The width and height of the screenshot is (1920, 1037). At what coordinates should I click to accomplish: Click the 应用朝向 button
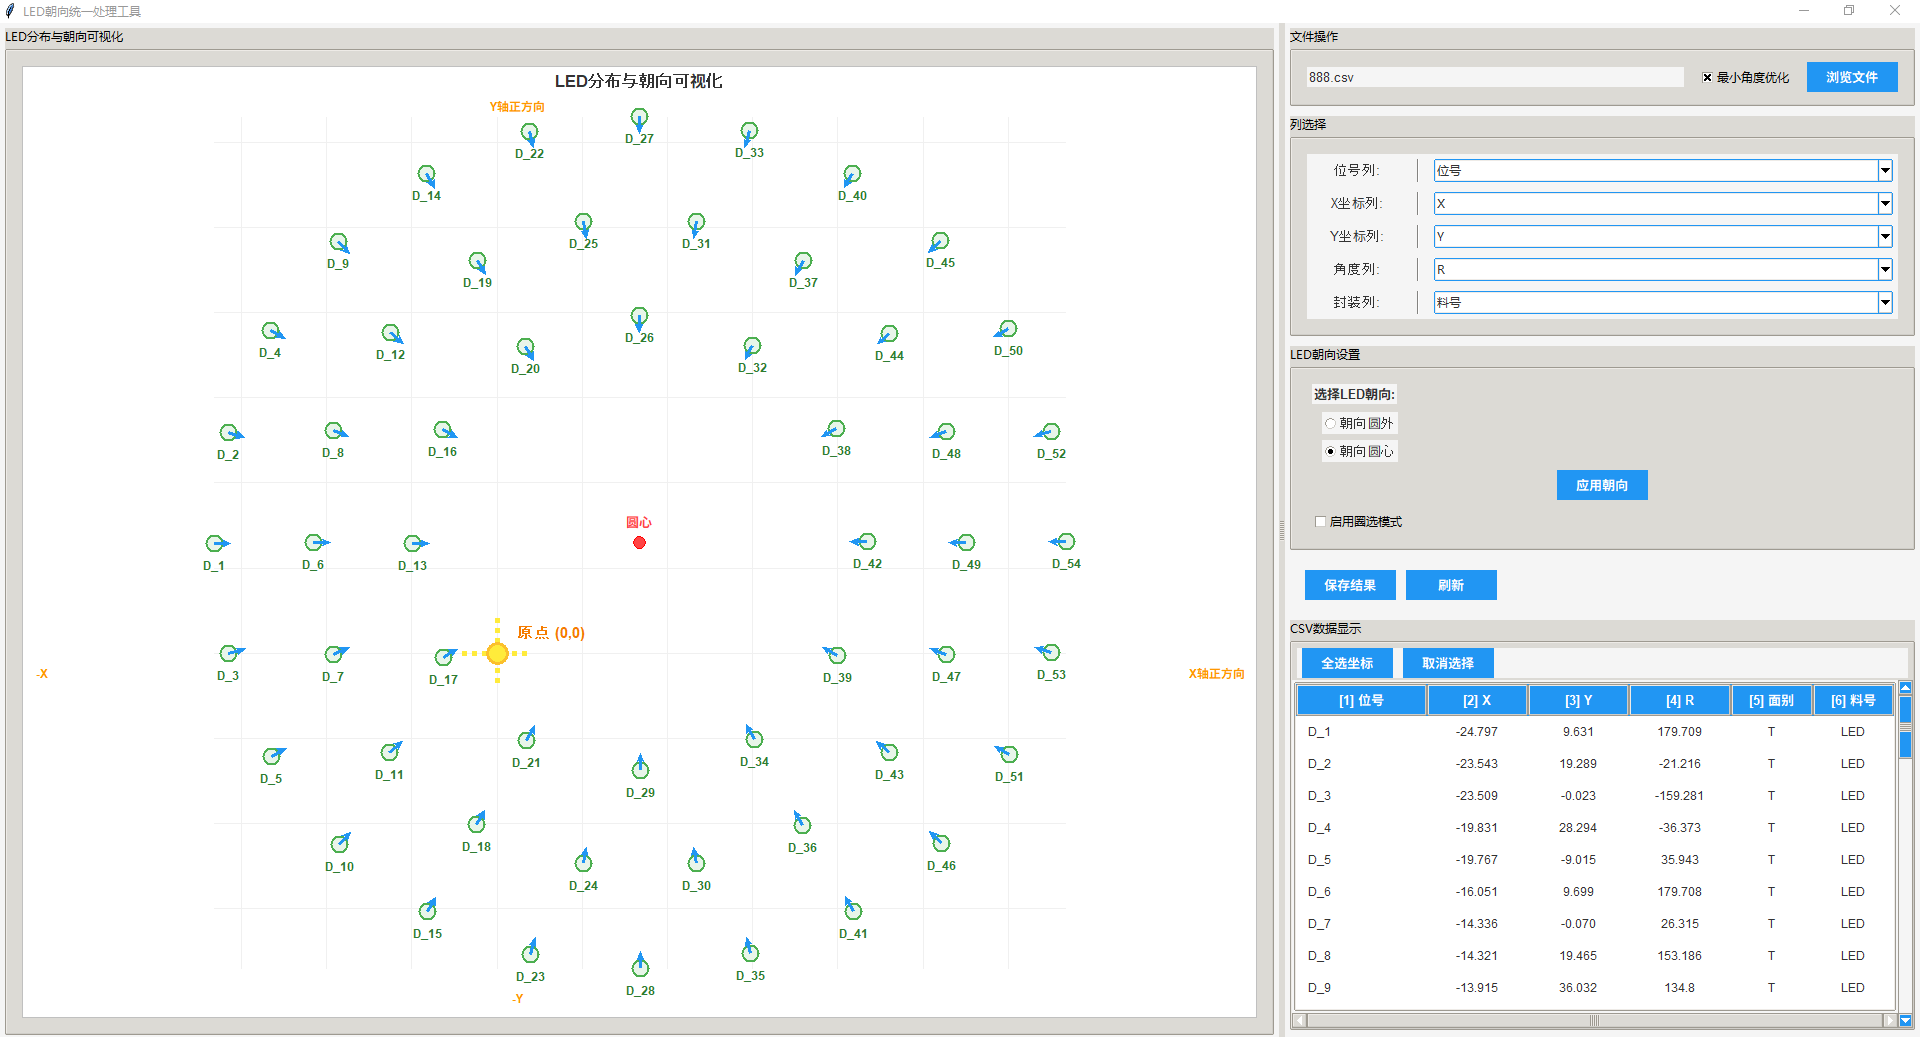(1601, 485)
